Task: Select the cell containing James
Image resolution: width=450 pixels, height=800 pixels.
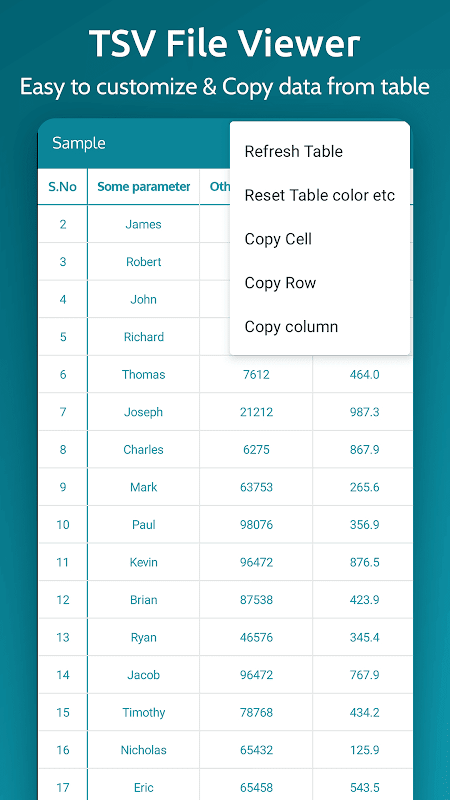Action: pos(143,224)
